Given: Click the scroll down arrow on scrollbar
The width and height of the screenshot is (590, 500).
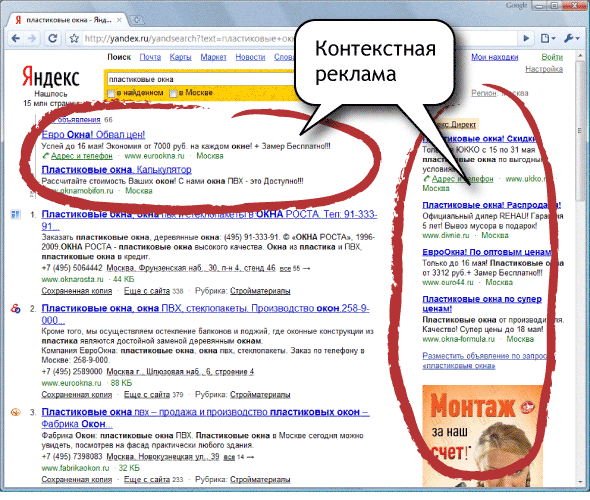Looking at the screenshot, I should click(x=579, y=482).
